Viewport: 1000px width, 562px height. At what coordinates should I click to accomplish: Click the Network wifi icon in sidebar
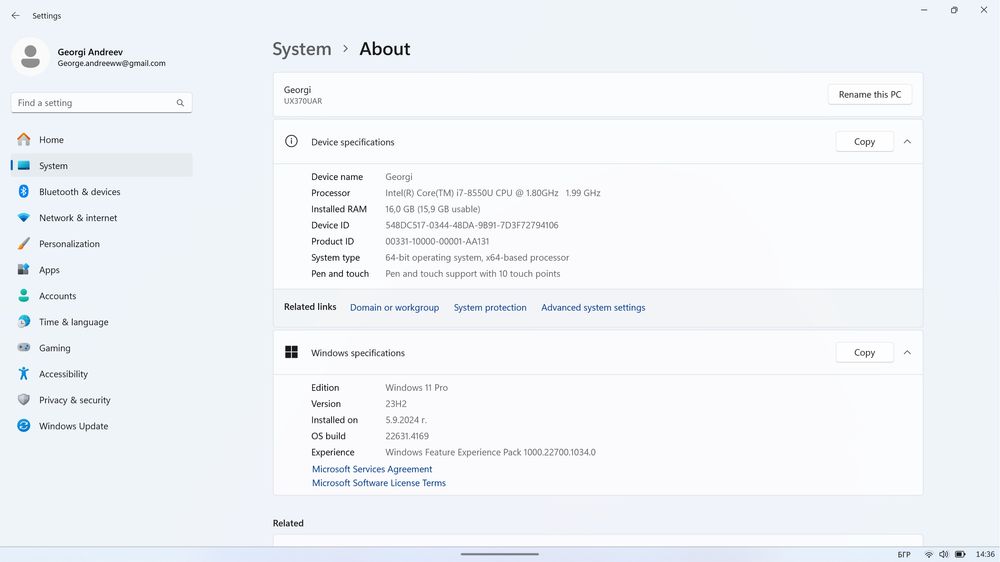(24, 218)
